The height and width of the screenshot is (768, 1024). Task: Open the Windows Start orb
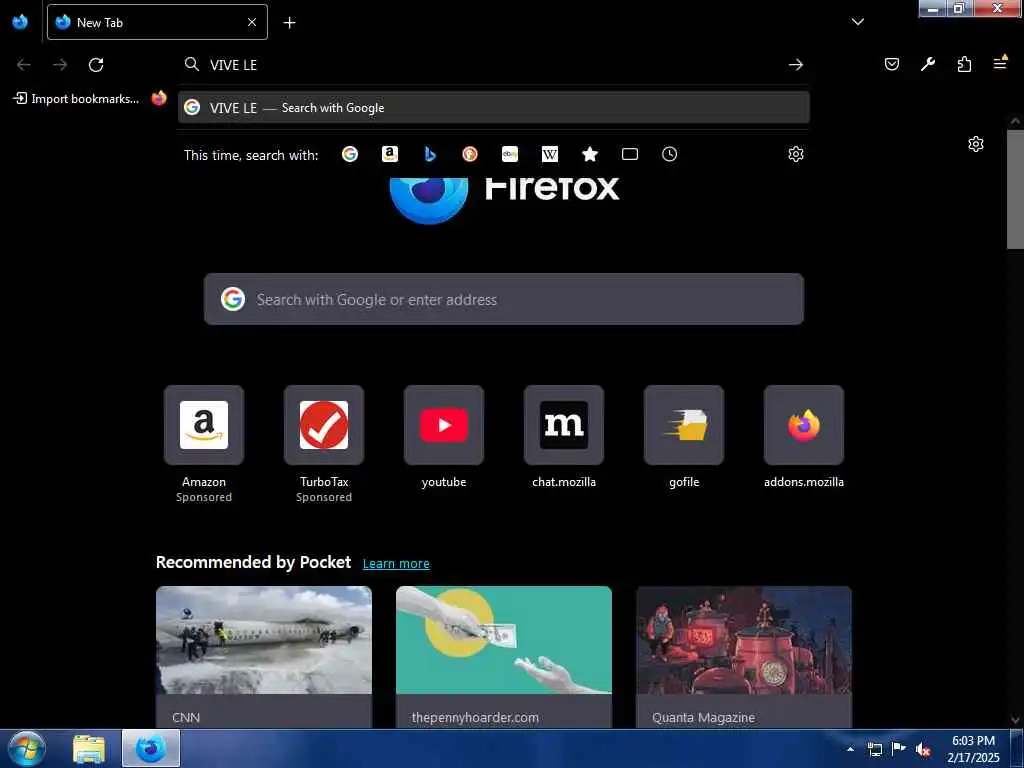click(26, 748)
